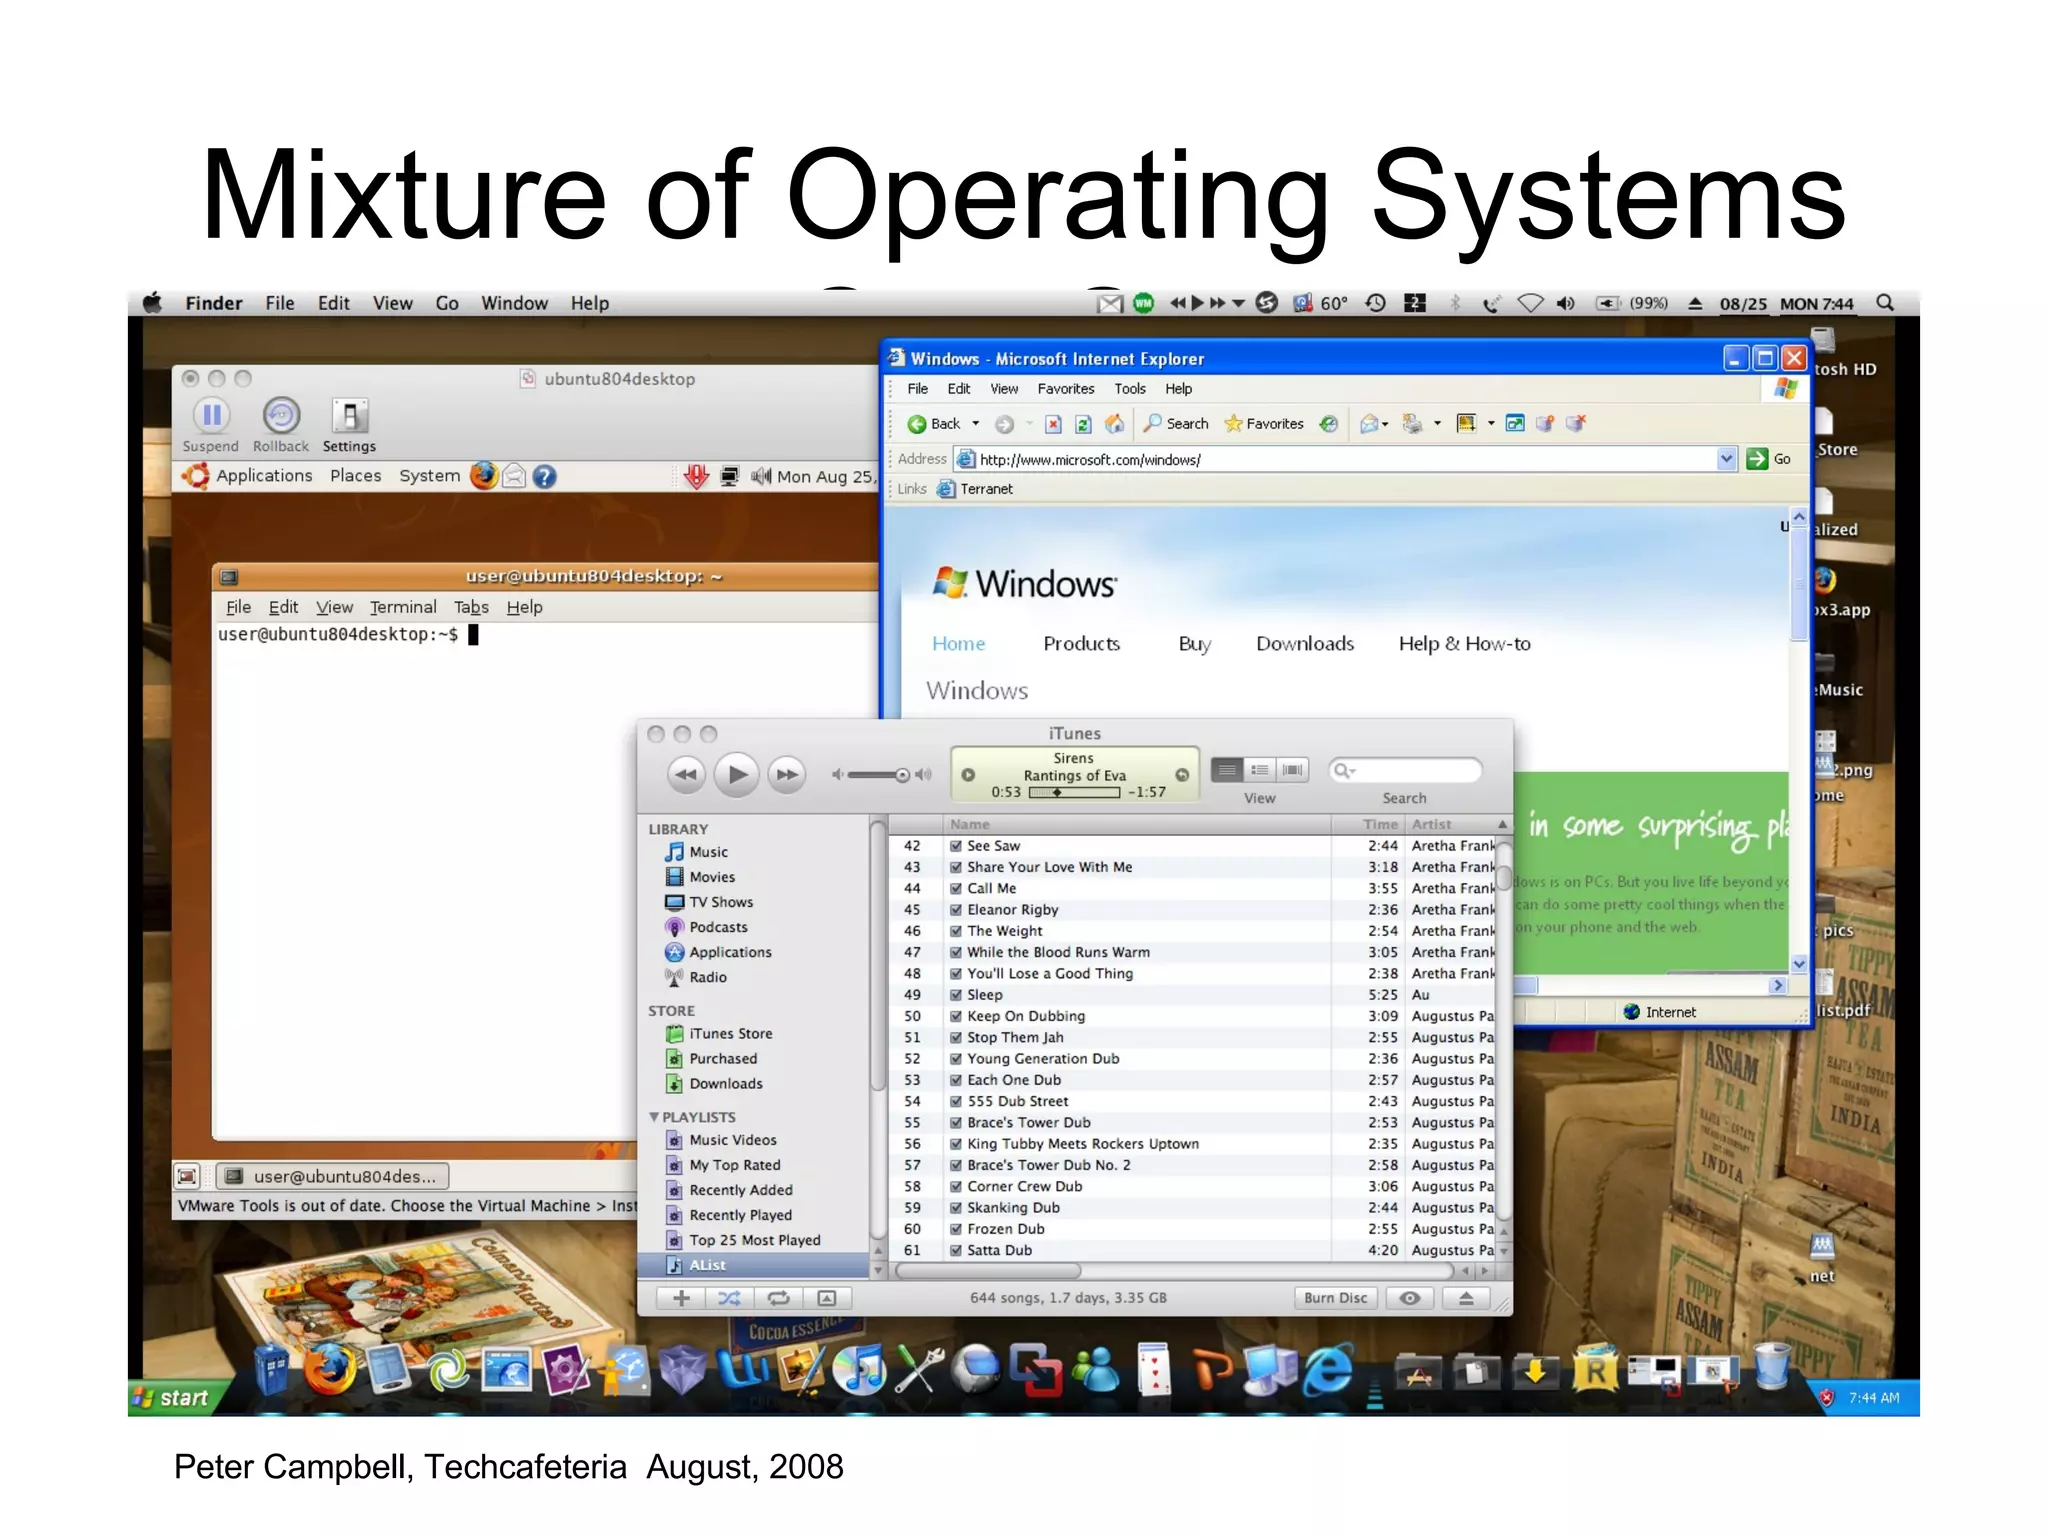Open Internet Explorer icon in the Dock

coord(1328,1369)
